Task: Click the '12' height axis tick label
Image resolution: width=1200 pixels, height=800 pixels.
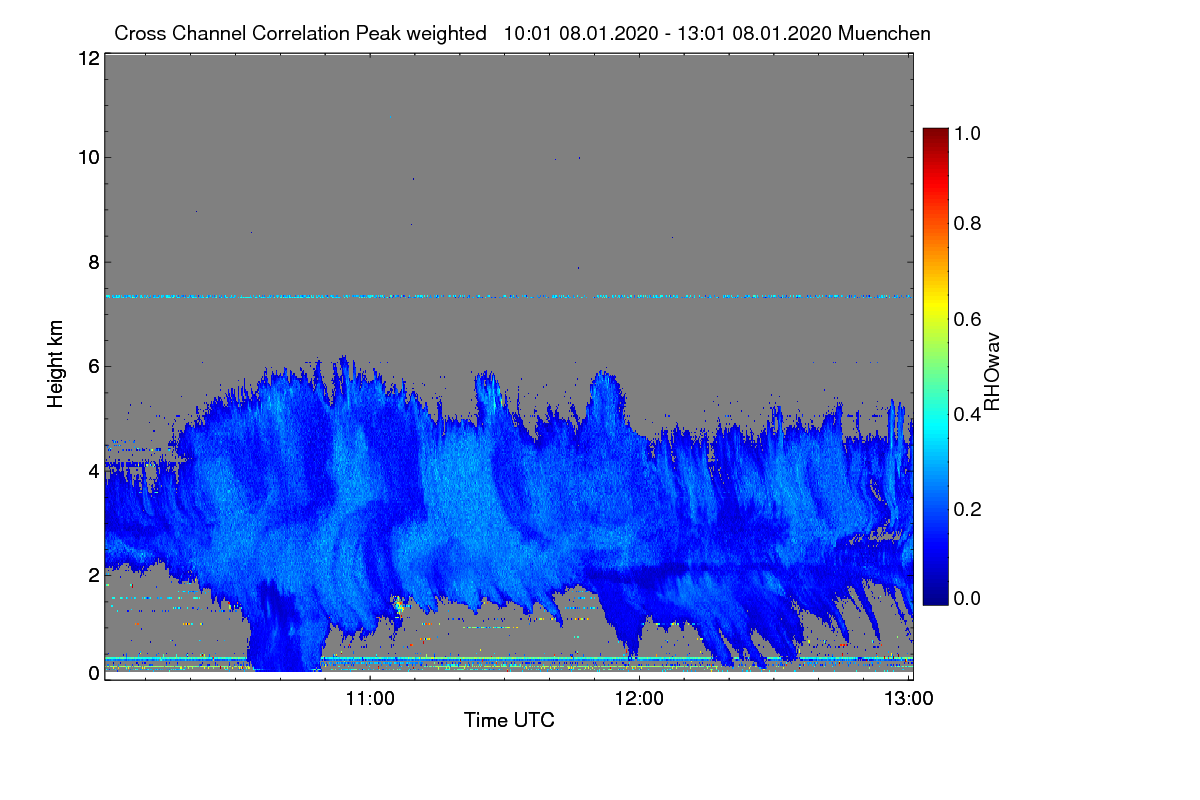Action: 87,58
